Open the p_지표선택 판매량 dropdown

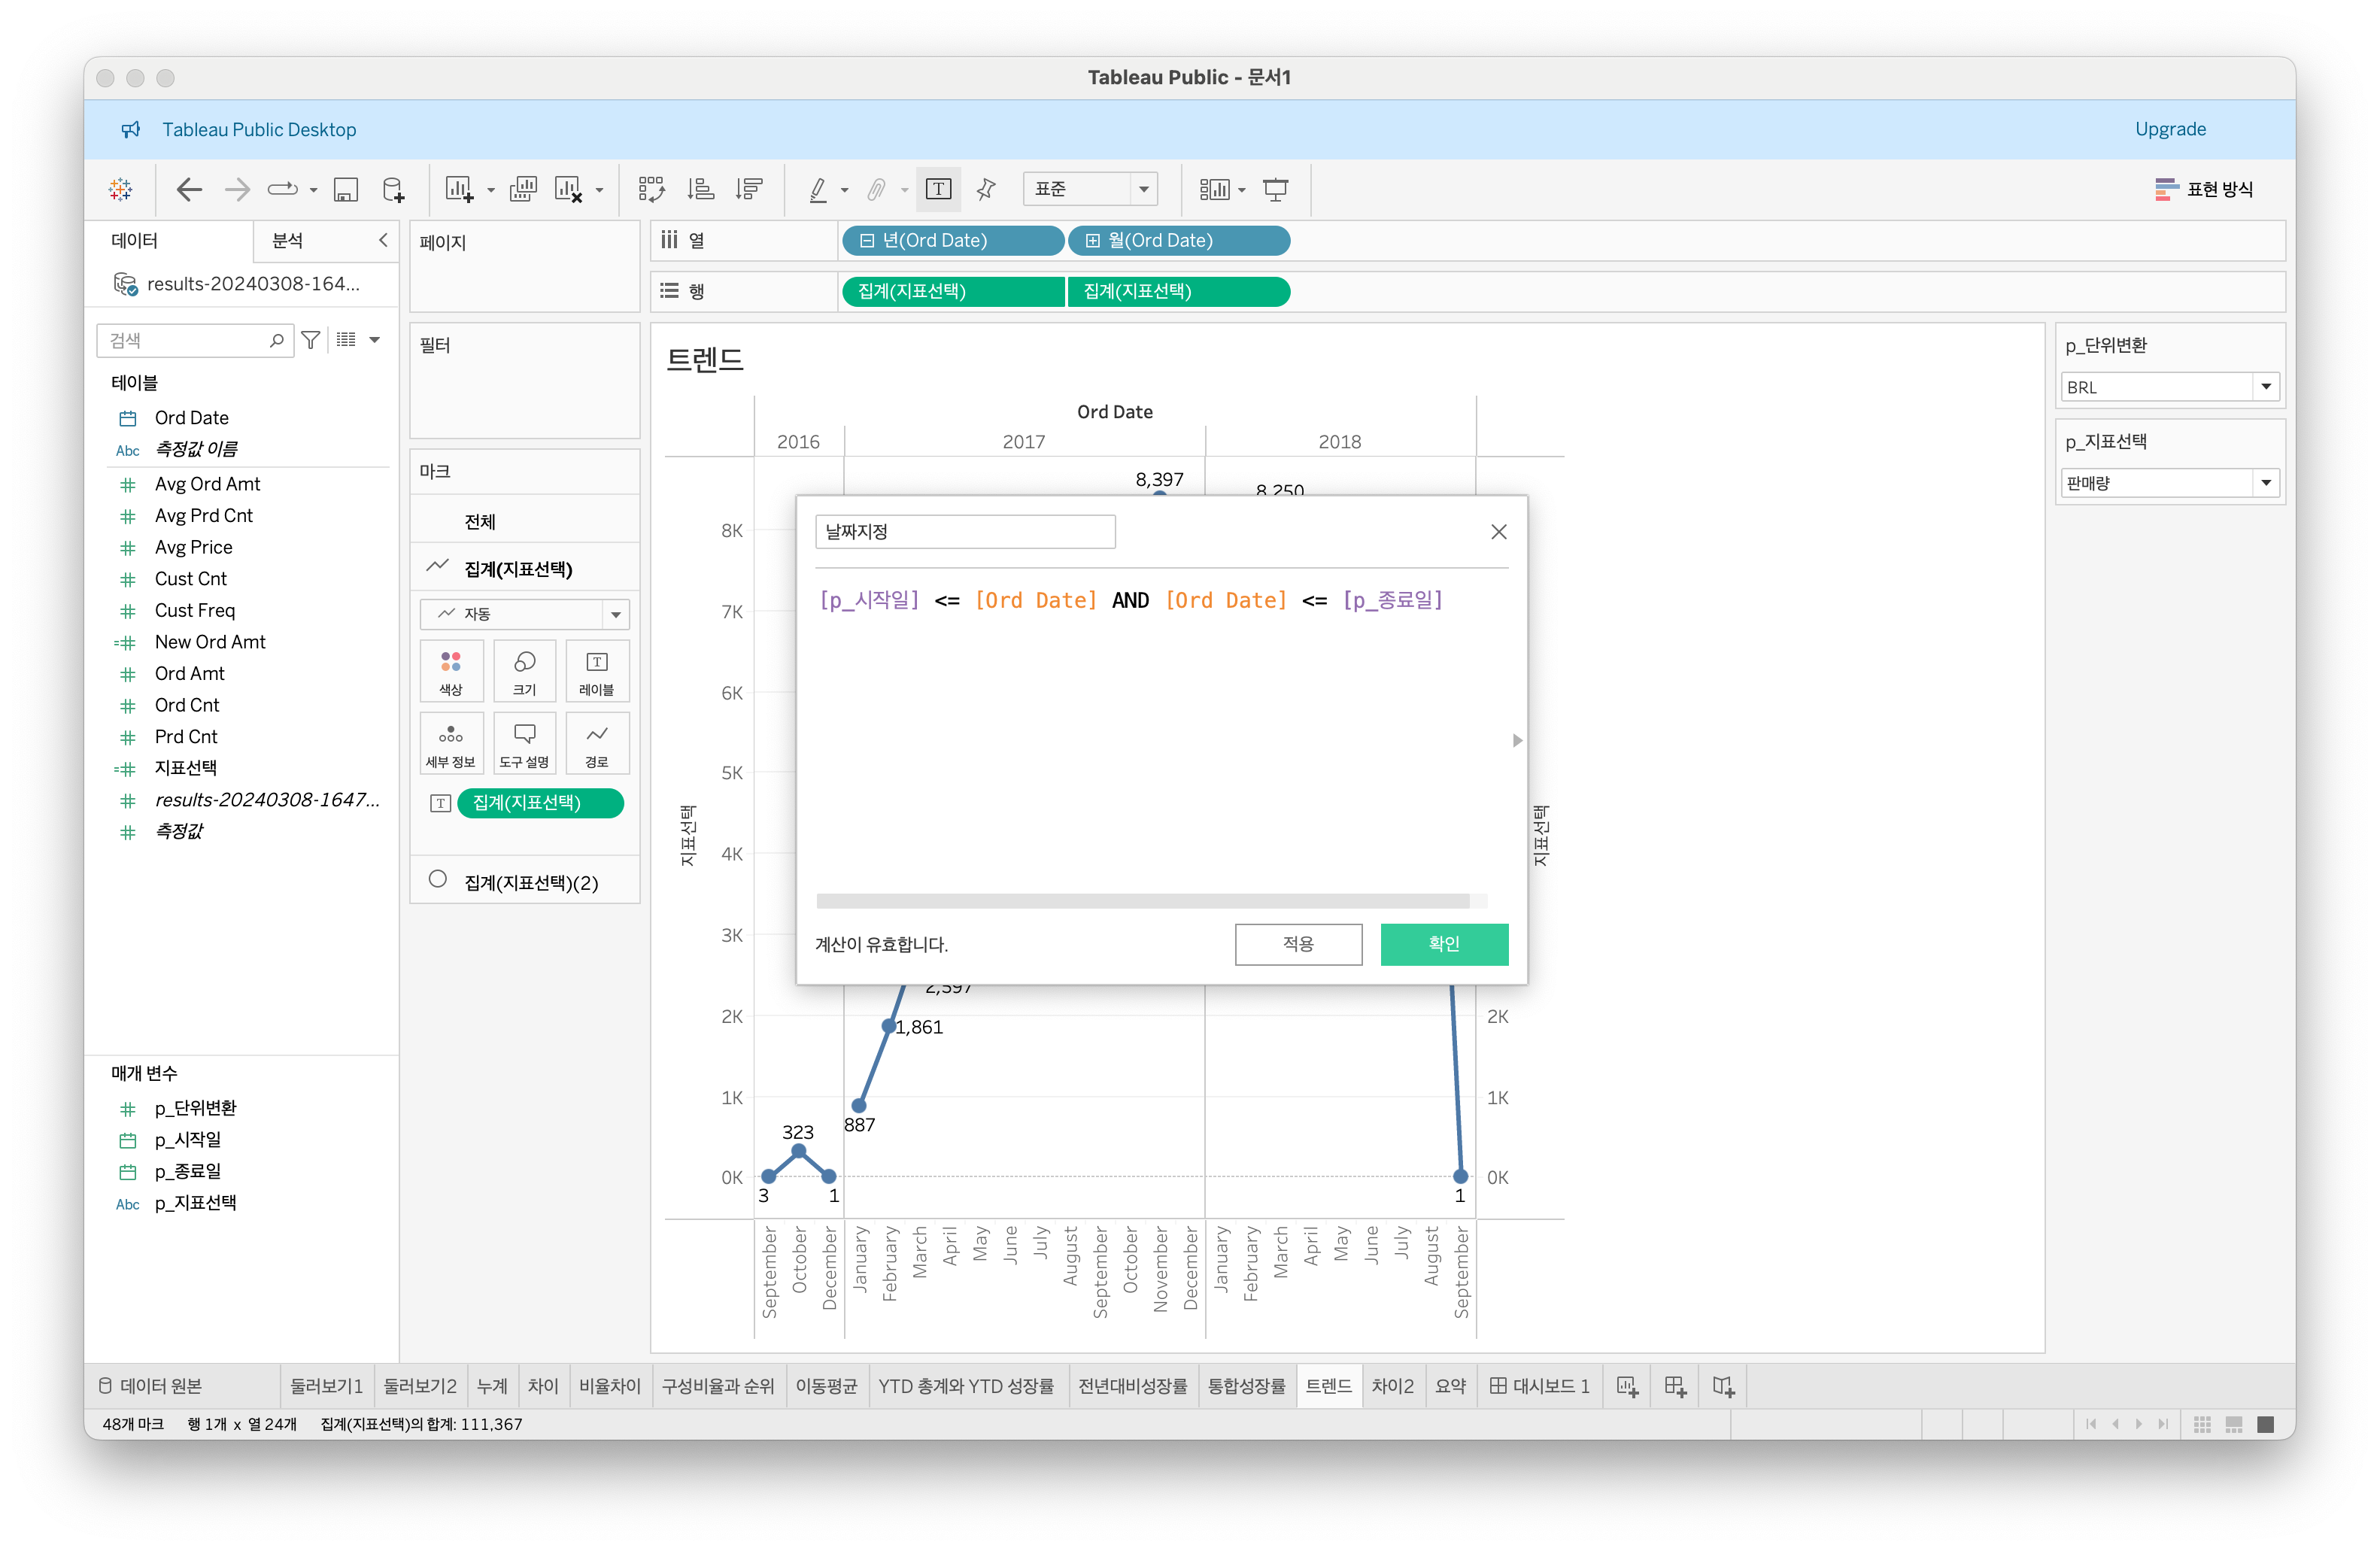2266,483
